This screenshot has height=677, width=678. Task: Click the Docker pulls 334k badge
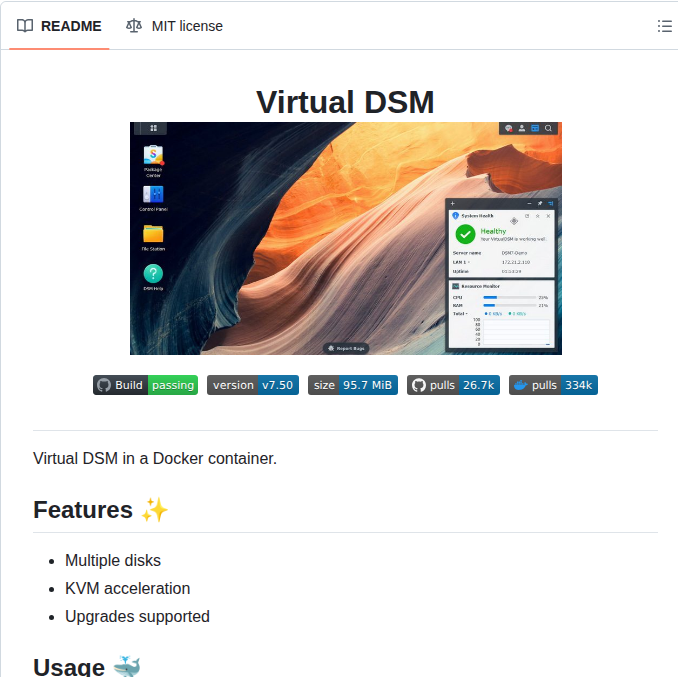click(x=553, y=385)
